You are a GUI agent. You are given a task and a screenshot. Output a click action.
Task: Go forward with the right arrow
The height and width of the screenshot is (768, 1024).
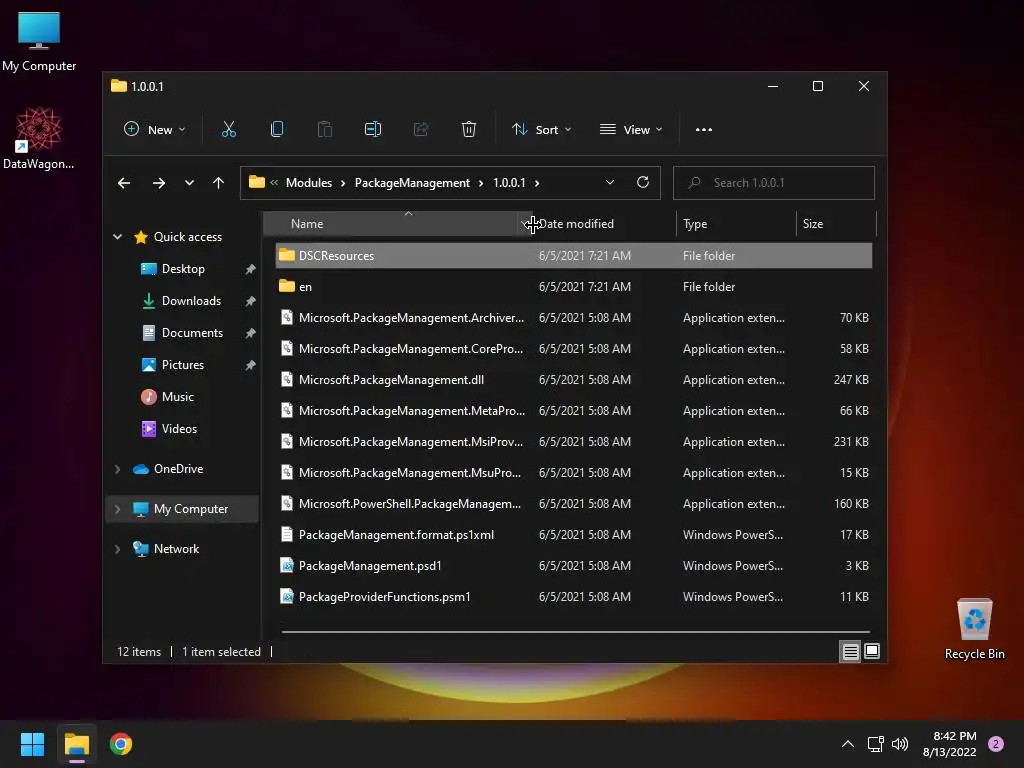pos(159,183)
